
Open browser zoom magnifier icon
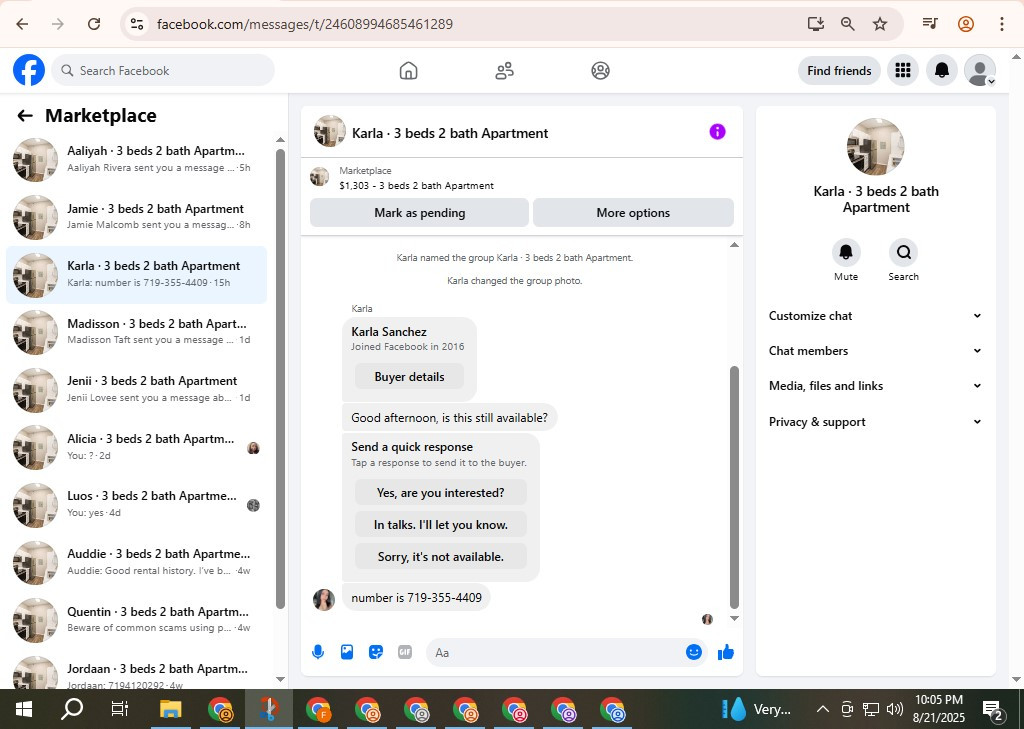[848, 24]
